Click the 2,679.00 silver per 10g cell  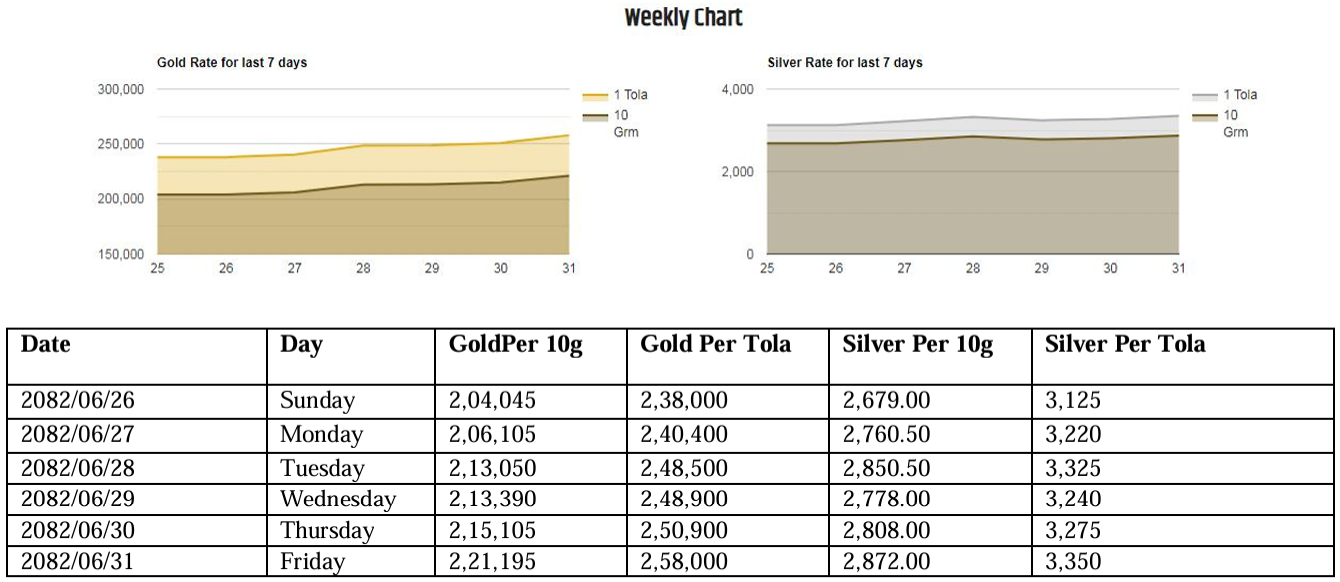(886, 401)
